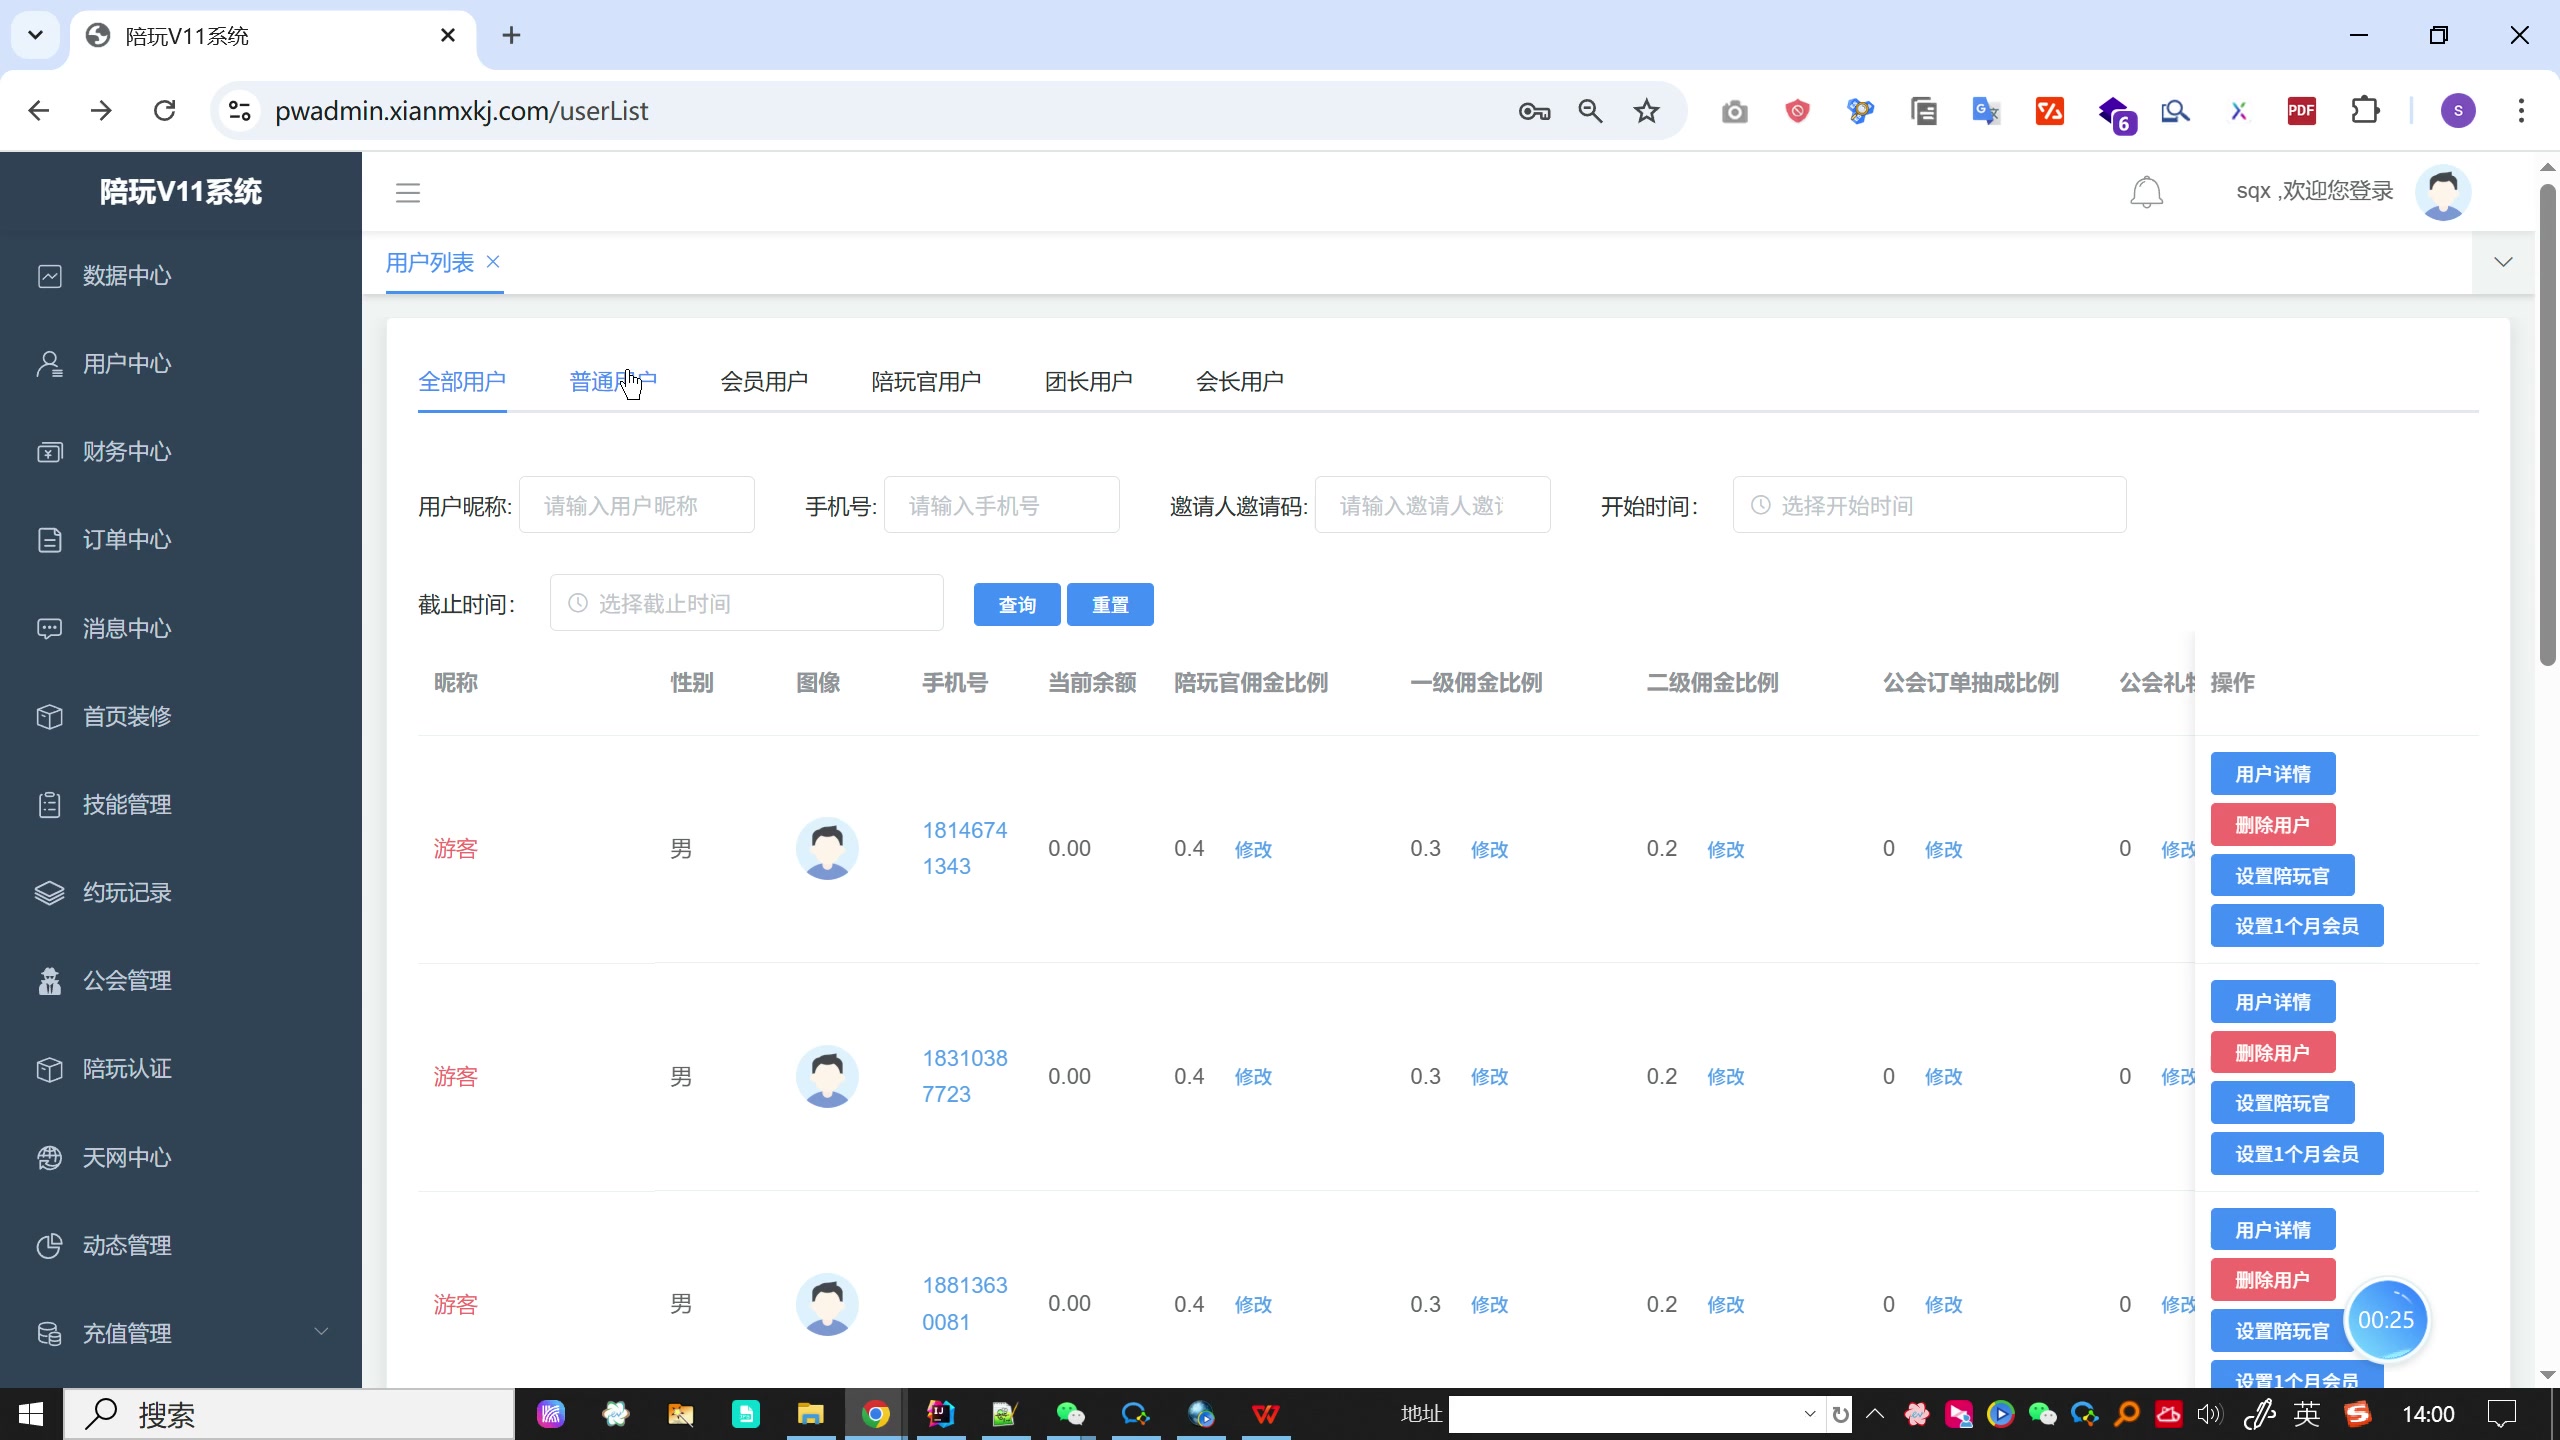Click phone number link 1881363 0081

tap(964, 1304)
